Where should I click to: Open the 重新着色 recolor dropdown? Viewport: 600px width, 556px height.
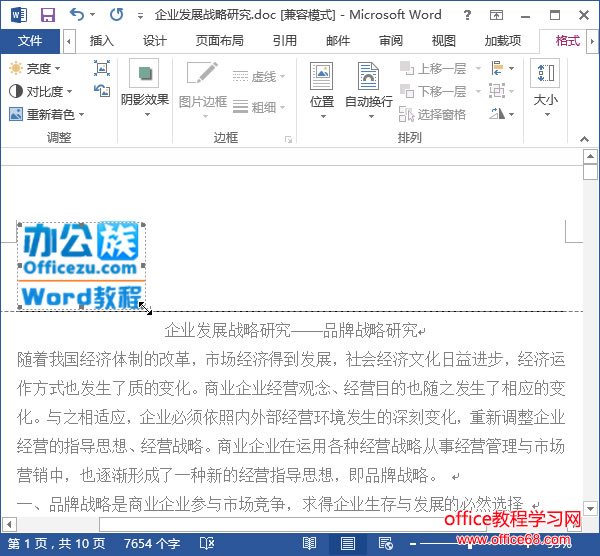point(47,114)
